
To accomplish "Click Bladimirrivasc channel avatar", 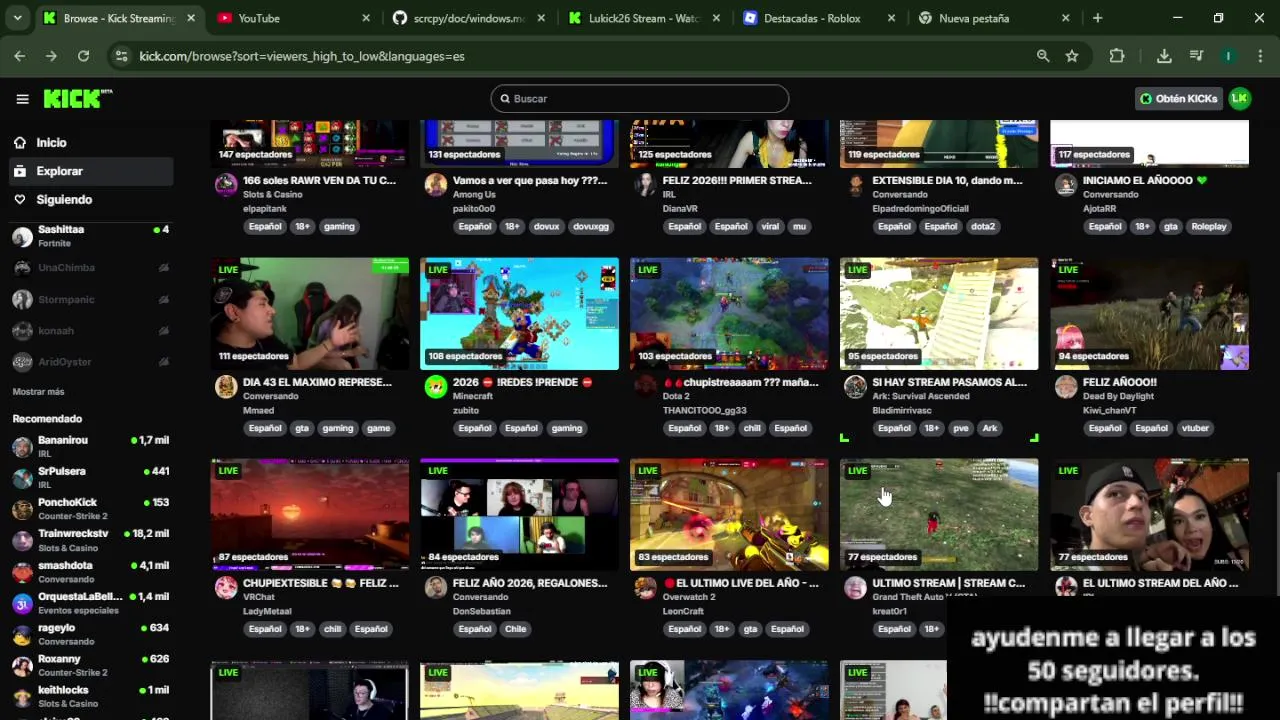I will (x=855, y=387).
